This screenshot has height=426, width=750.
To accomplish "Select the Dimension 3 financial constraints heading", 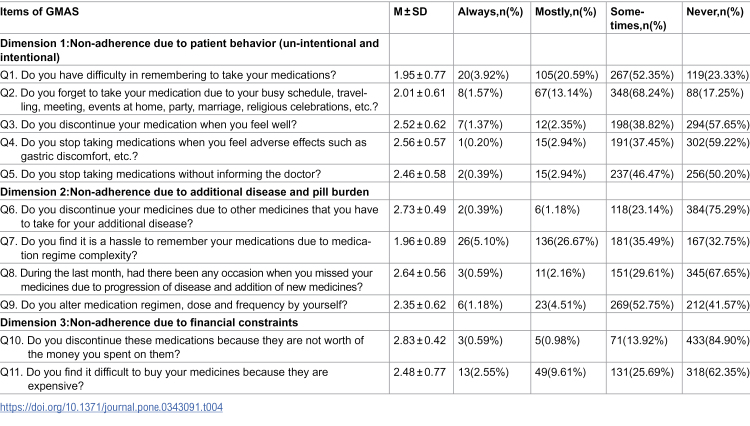I will (x=149, y=323).
